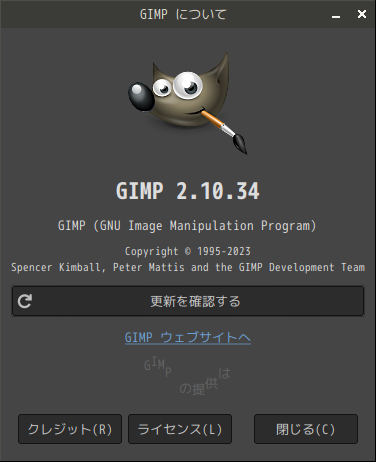The width and height of the screenshot is (376, 462).
Task: Click the GIMP 2.10.34 version text
Action: (x=188, y=191)
